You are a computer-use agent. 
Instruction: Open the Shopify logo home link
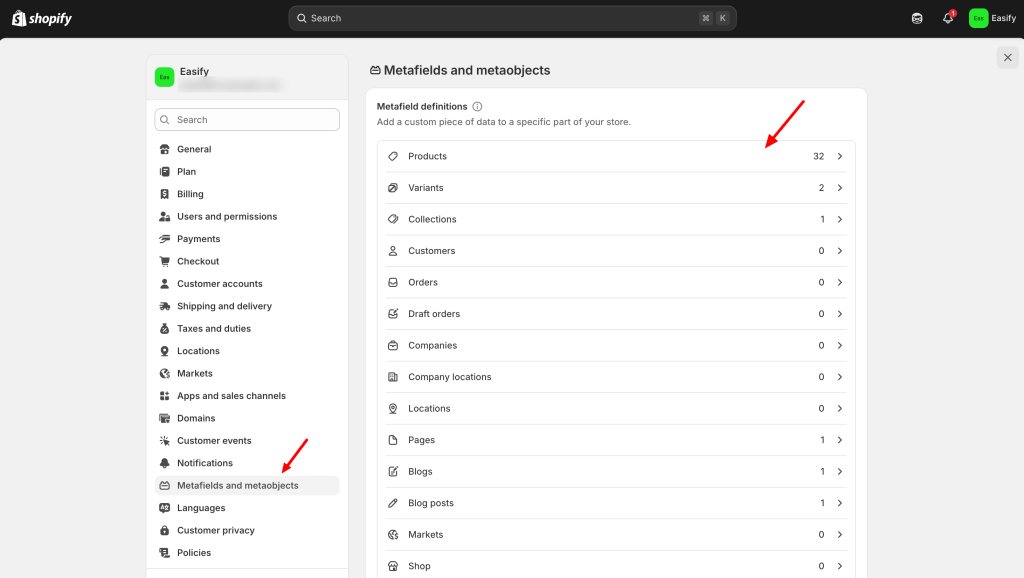click(x=42, y=18)
